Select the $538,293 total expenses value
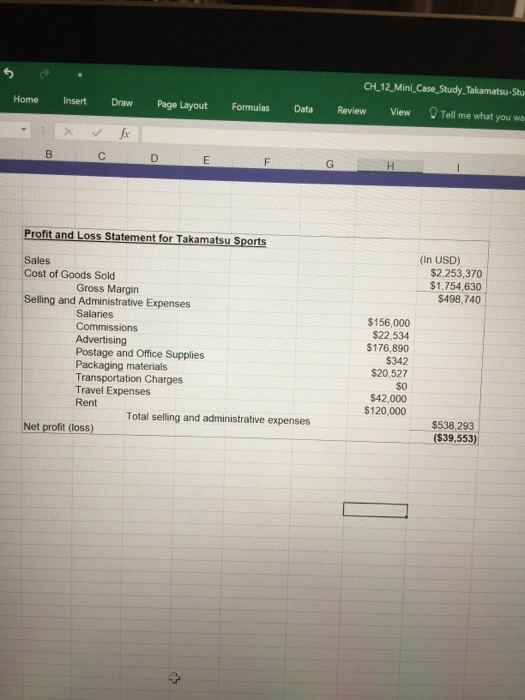The width and height of the screenshot is (525, 700). 452,425
